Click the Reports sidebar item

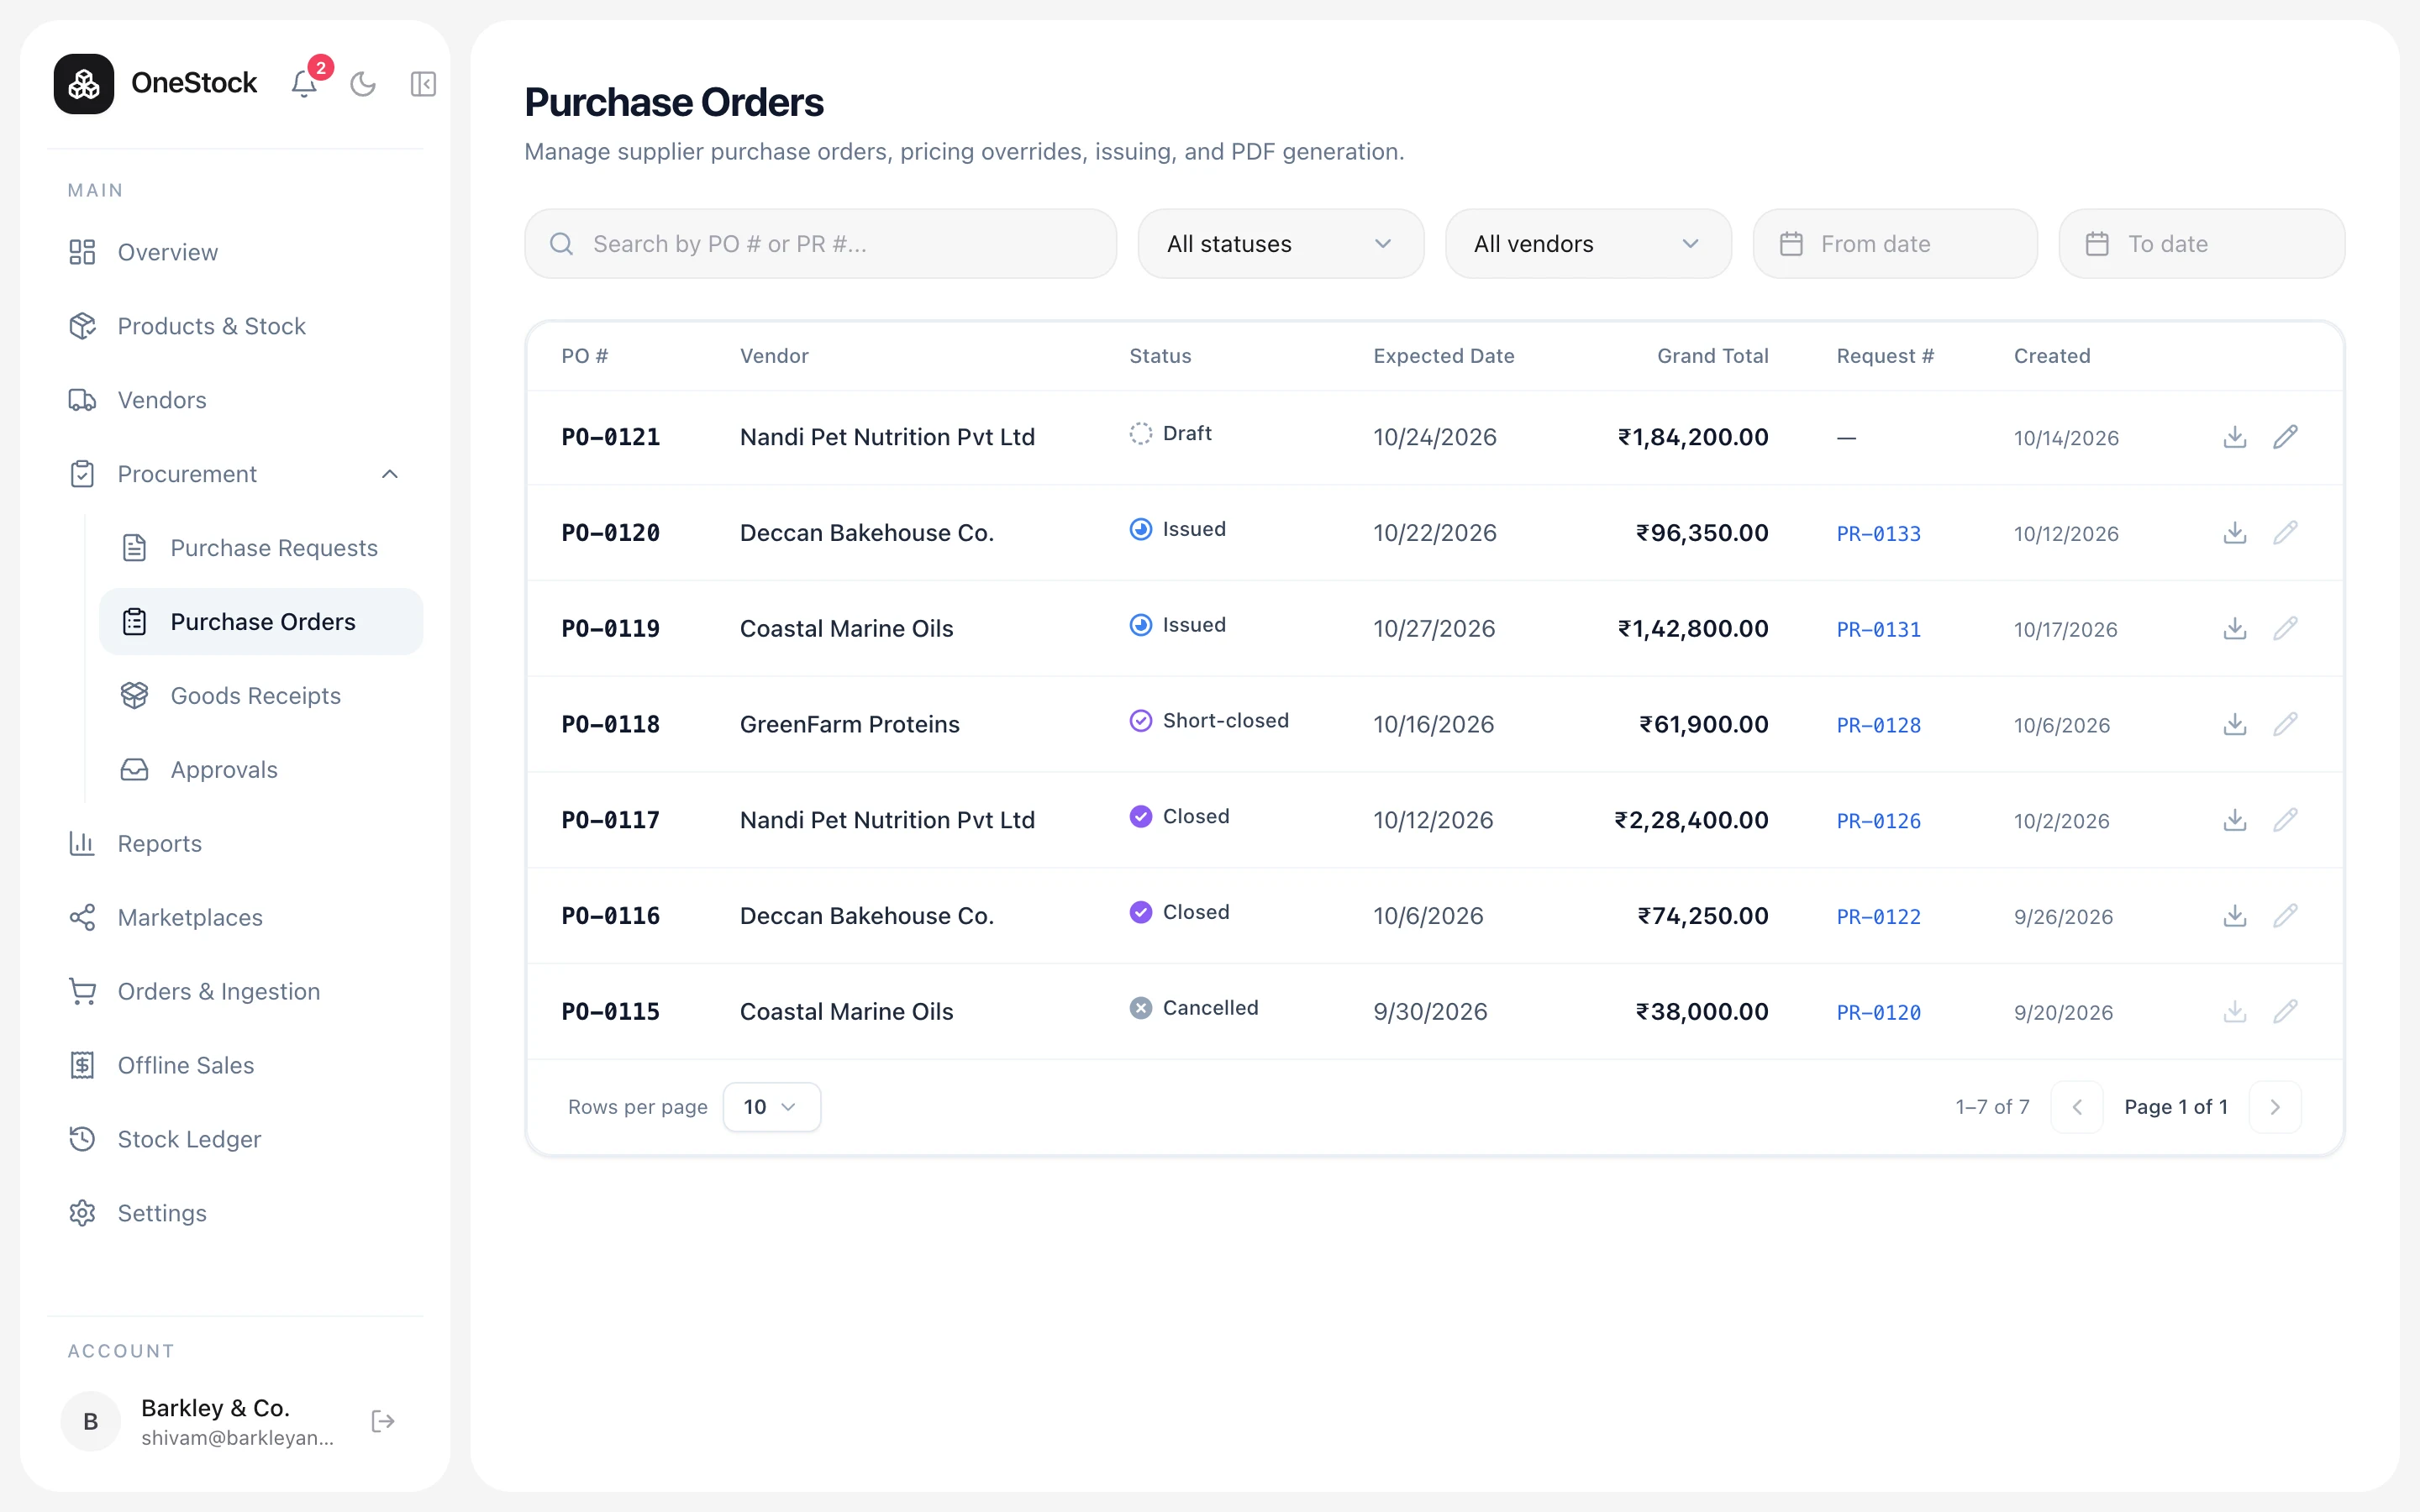pos(235,844)
